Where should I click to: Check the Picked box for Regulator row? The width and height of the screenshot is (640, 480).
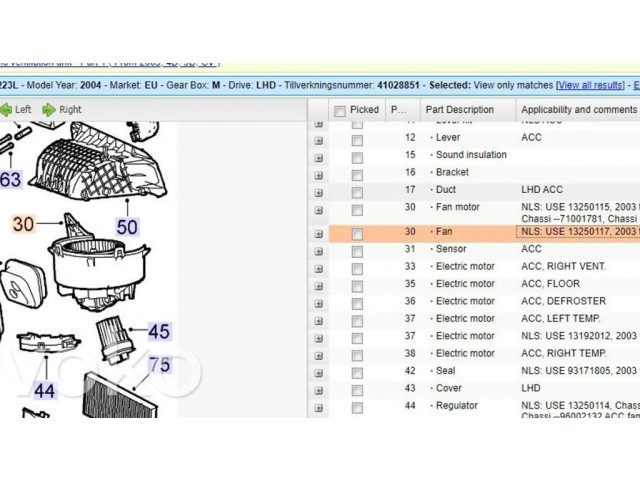(x=357, y=407)
